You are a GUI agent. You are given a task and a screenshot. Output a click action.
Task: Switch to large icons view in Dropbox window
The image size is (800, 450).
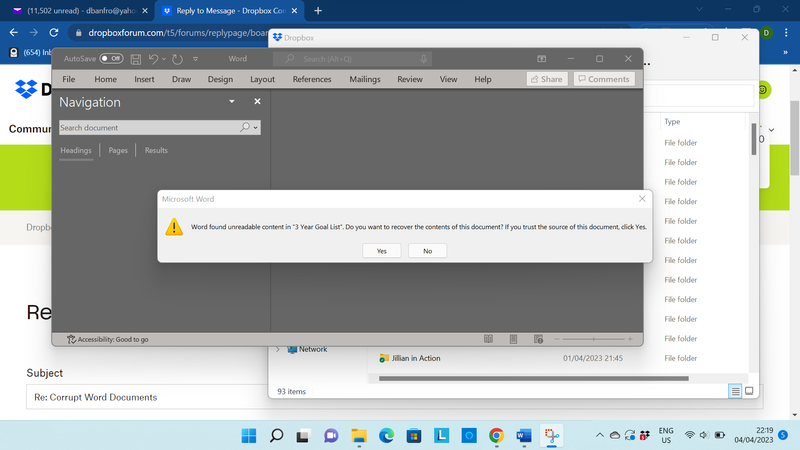point(749,391)
